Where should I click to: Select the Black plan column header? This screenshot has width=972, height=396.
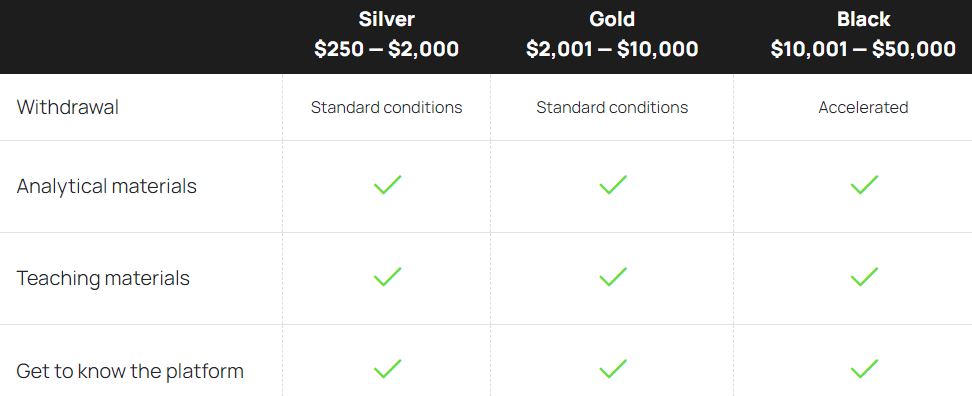[x=863, y=34]
